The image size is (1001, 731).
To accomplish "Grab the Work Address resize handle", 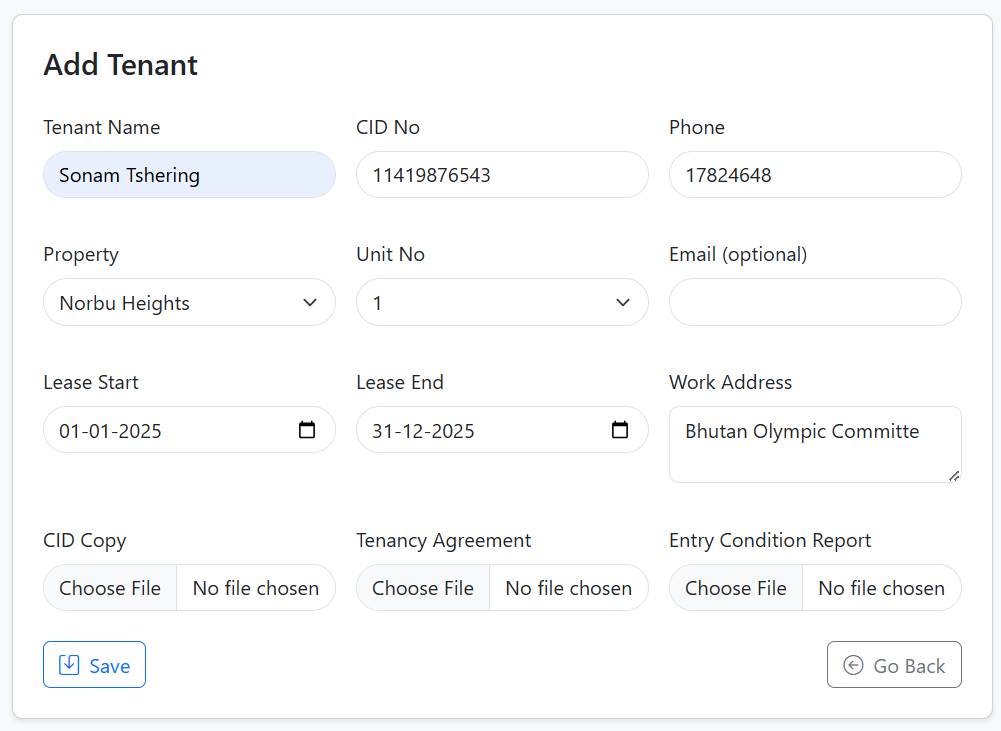I will (x=955, y=476).
